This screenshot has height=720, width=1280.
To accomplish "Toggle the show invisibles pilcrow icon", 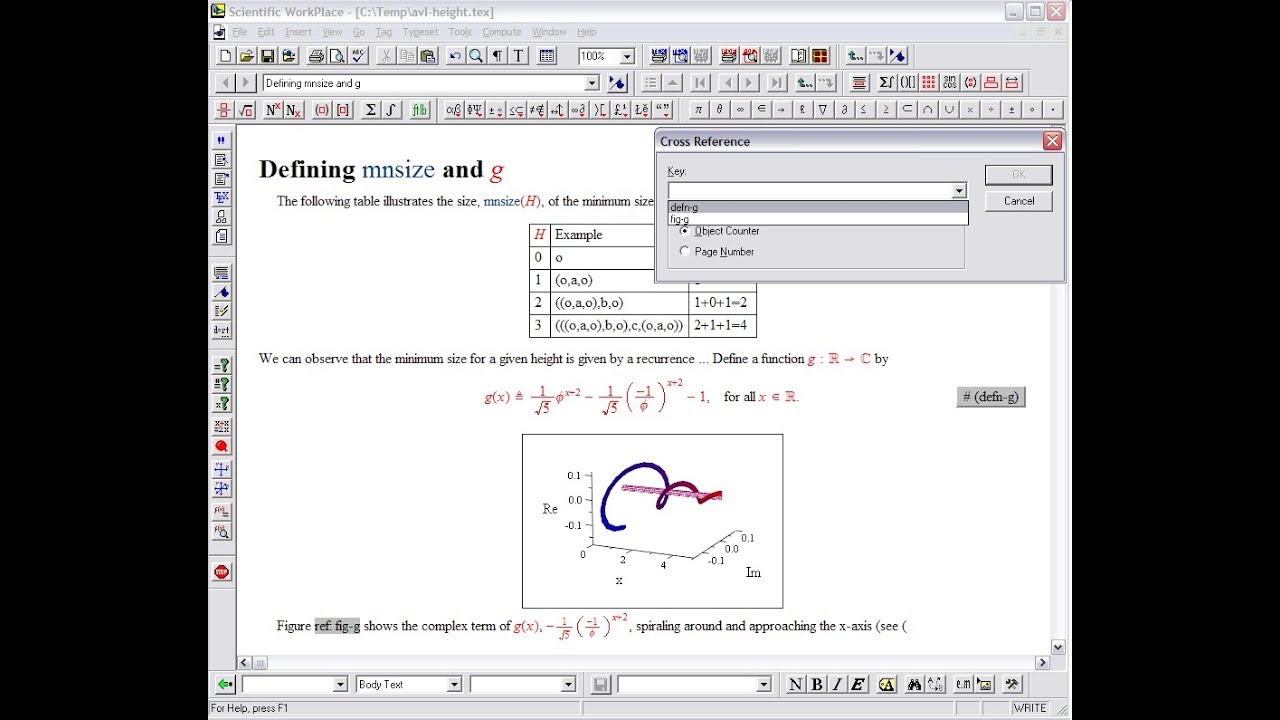I will (497, 56).
